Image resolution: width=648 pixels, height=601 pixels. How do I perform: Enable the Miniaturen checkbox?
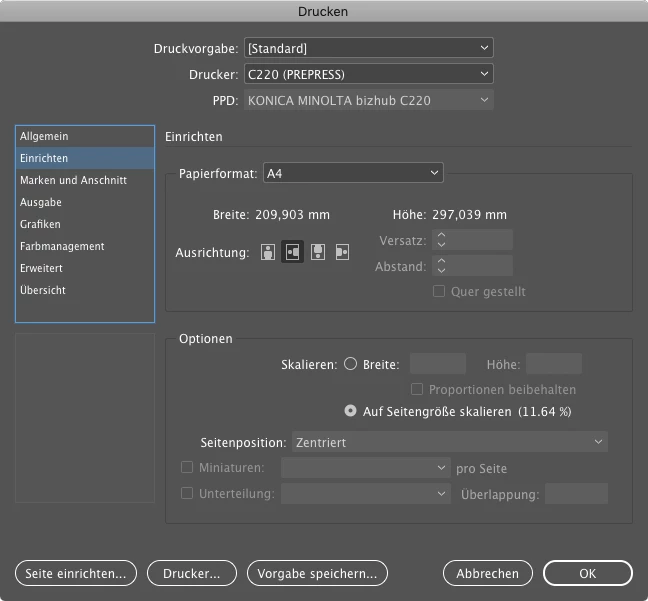click(187, 467)
